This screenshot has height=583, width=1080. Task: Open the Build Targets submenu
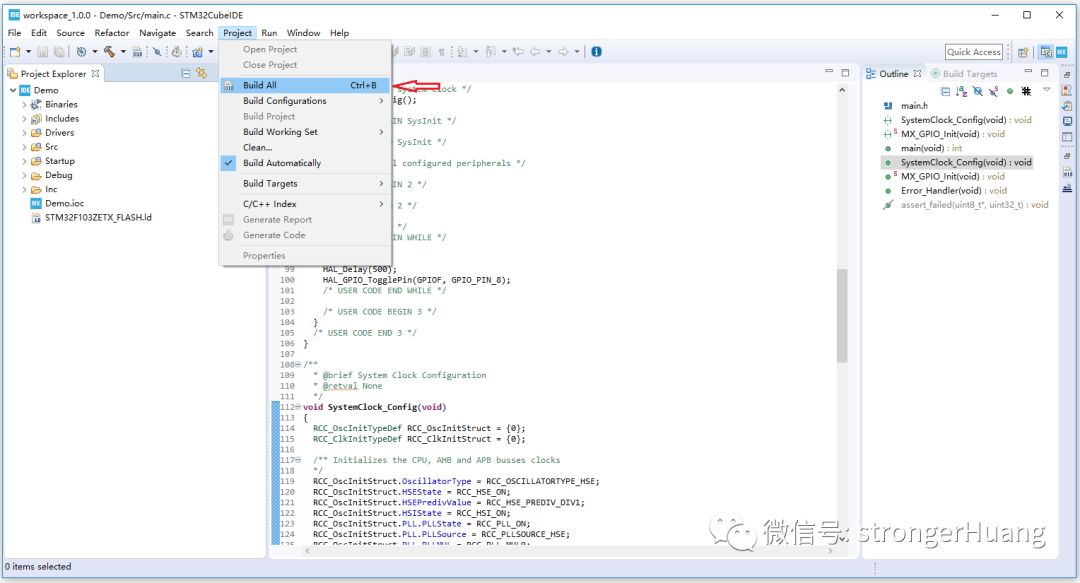click(x=305, y=183)
